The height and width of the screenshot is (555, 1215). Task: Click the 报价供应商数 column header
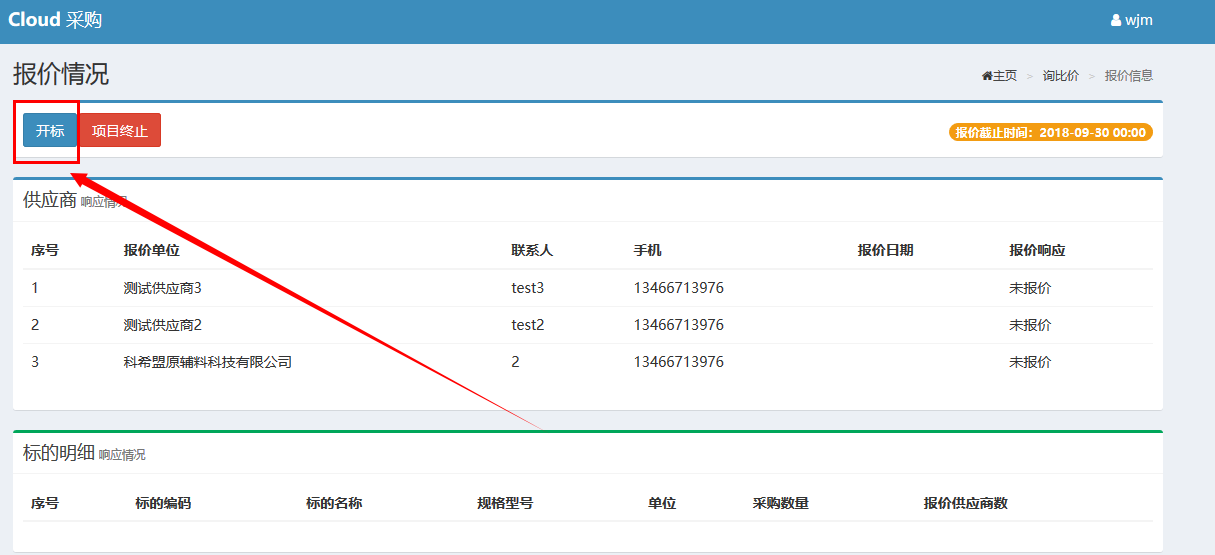coord(965,503)
